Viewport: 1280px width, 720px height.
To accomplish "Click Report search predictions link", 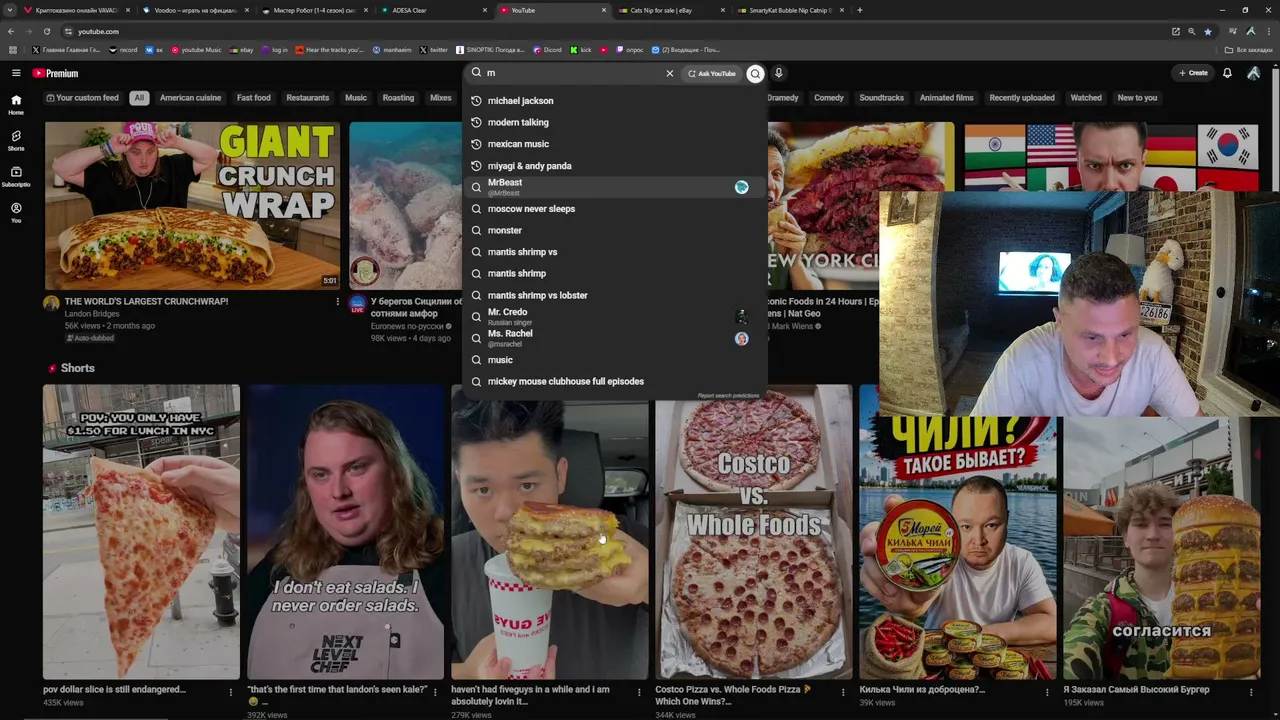I will (x=729, y=396).
